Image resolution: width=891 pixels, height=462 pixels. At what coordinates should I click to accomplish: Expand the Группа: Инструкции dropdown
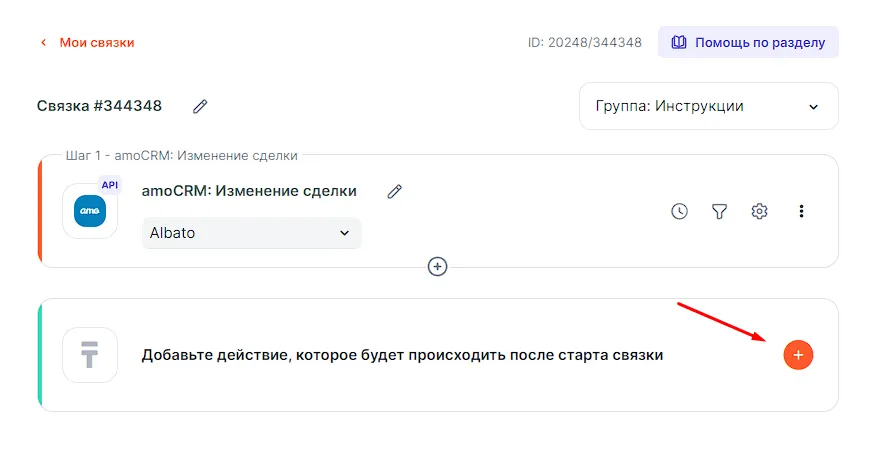[x=708, y=106]
